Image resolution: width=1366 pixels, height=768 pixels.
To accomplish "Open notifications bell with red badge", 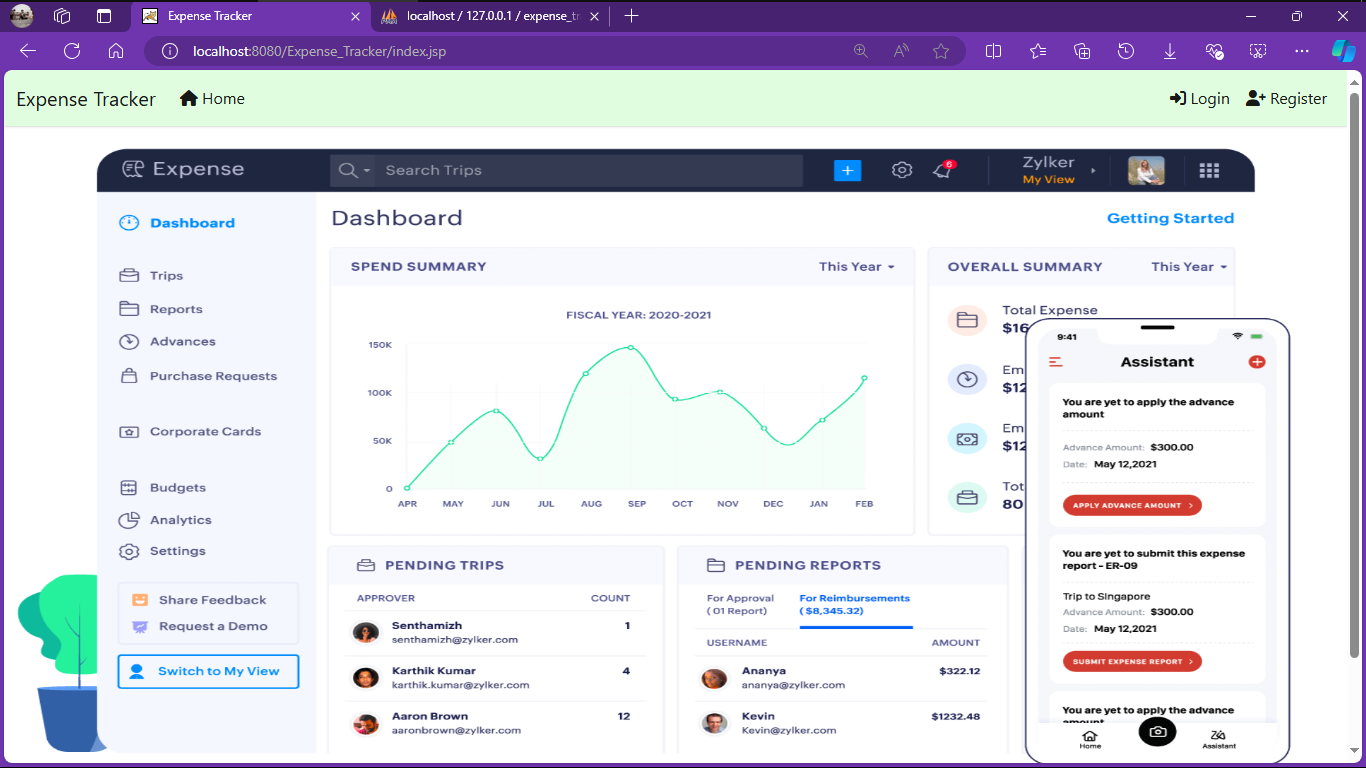I will pos(943,170).
